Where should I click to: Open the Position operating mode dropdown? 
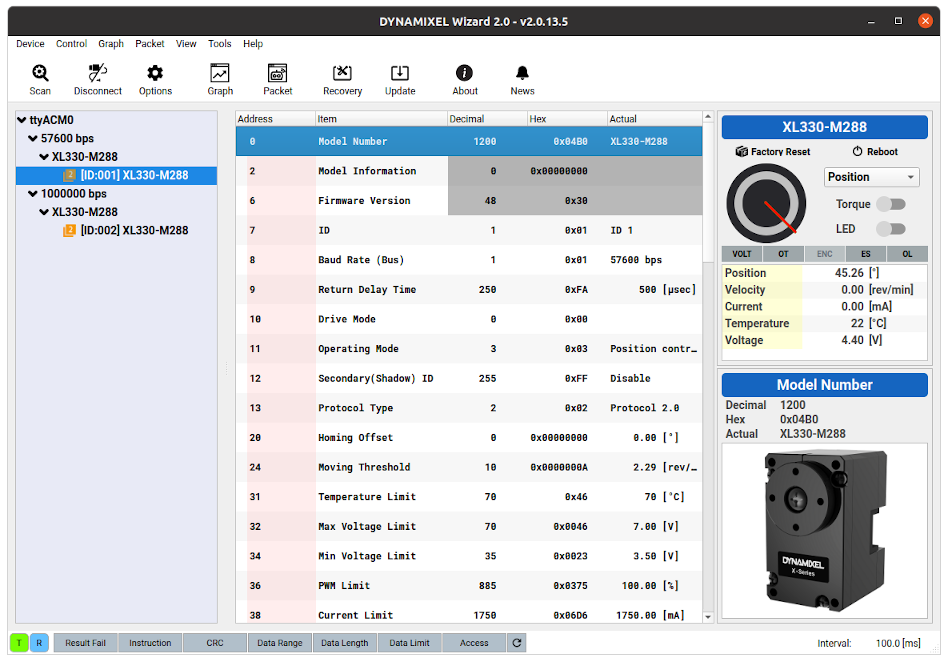click(871, 177)
